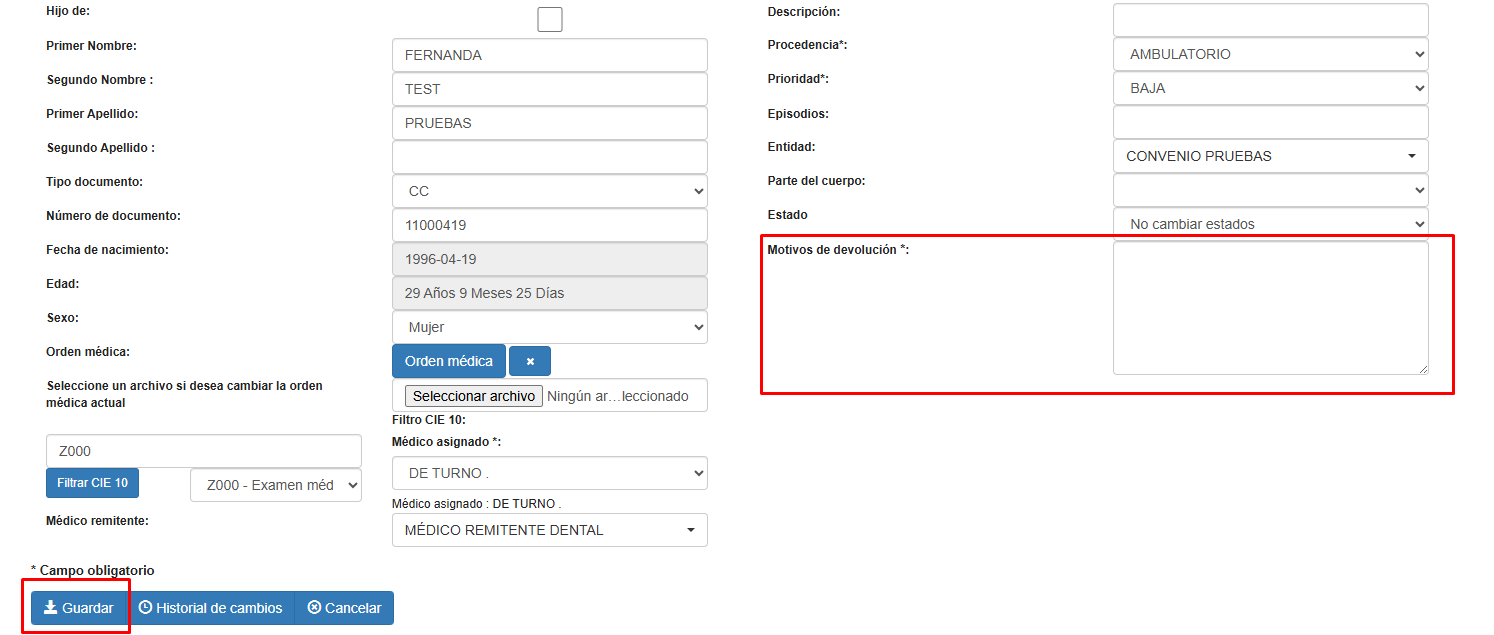Click the Motivos de devolución text area

click(x=1270, y=308)
